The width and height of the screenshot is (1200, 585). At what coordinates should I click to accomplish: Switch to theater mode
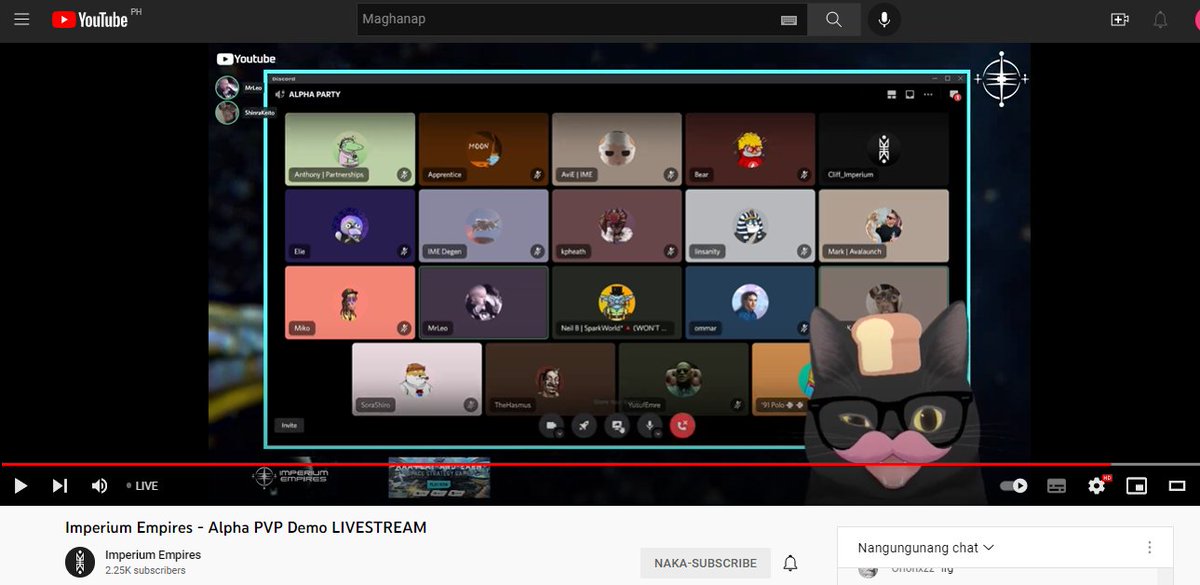1177,486
